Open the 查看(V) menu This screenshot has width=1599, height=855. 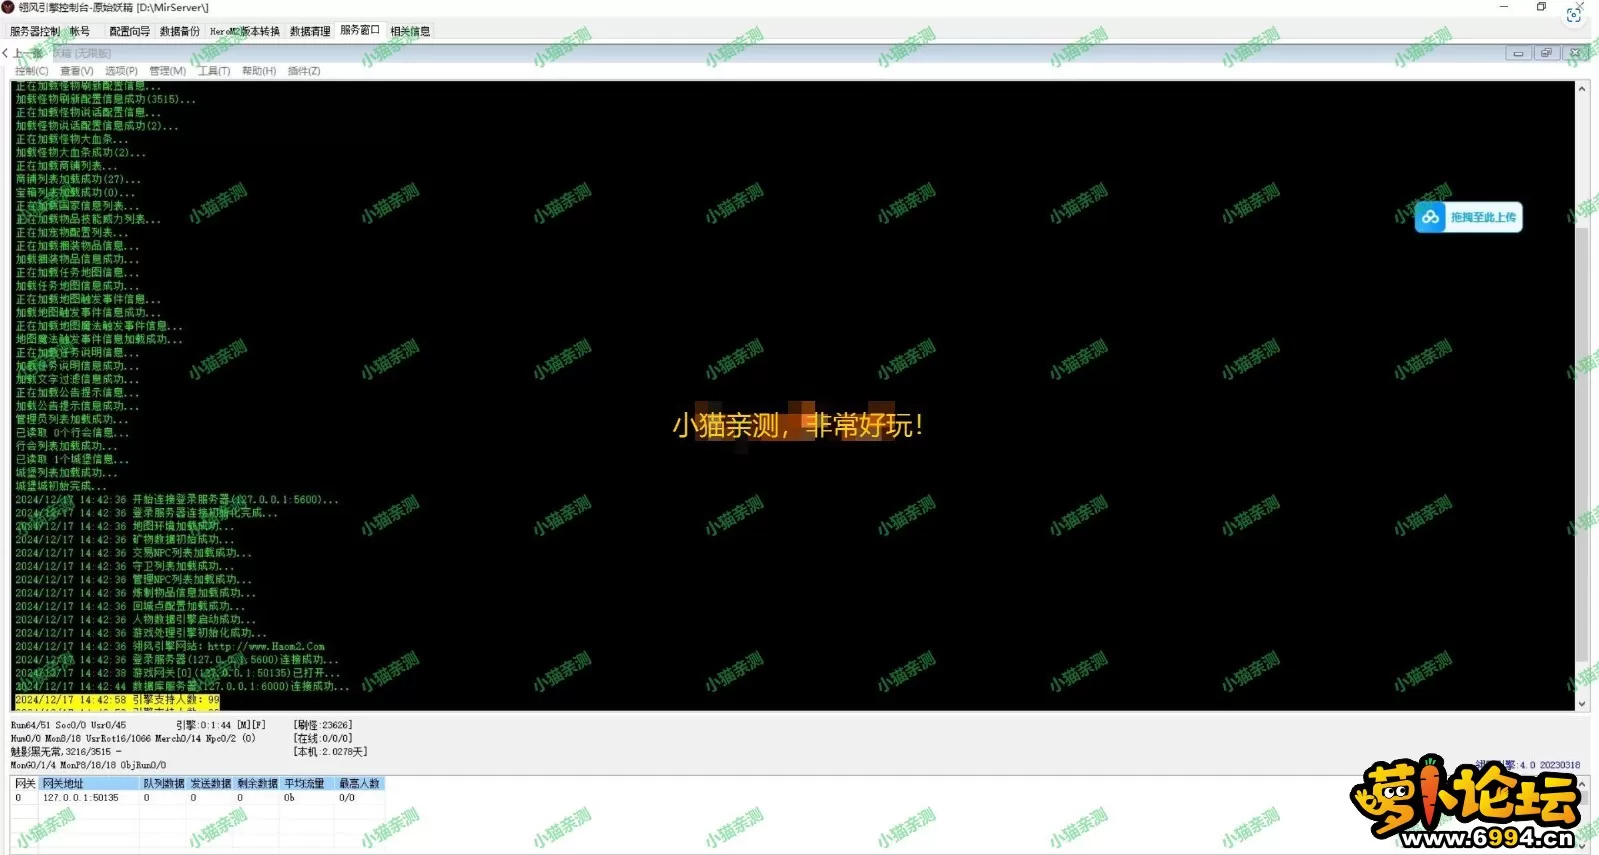tap(77, 71)
